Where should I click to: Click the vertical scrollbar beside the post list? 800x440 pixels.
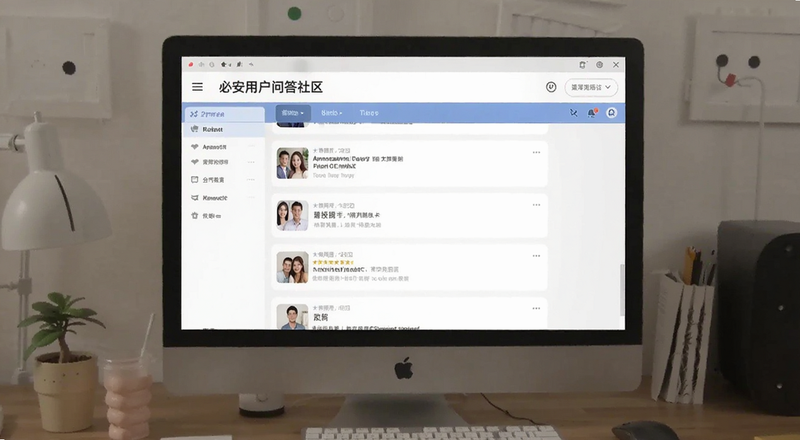tap(622, 289)
